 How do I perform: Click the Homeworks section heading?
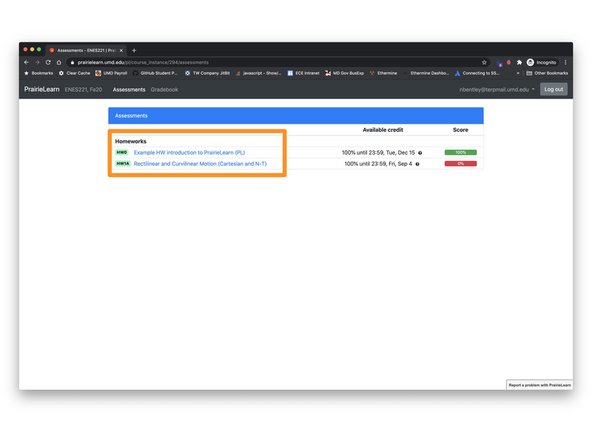pyautogui.click(x=131, y=141)
